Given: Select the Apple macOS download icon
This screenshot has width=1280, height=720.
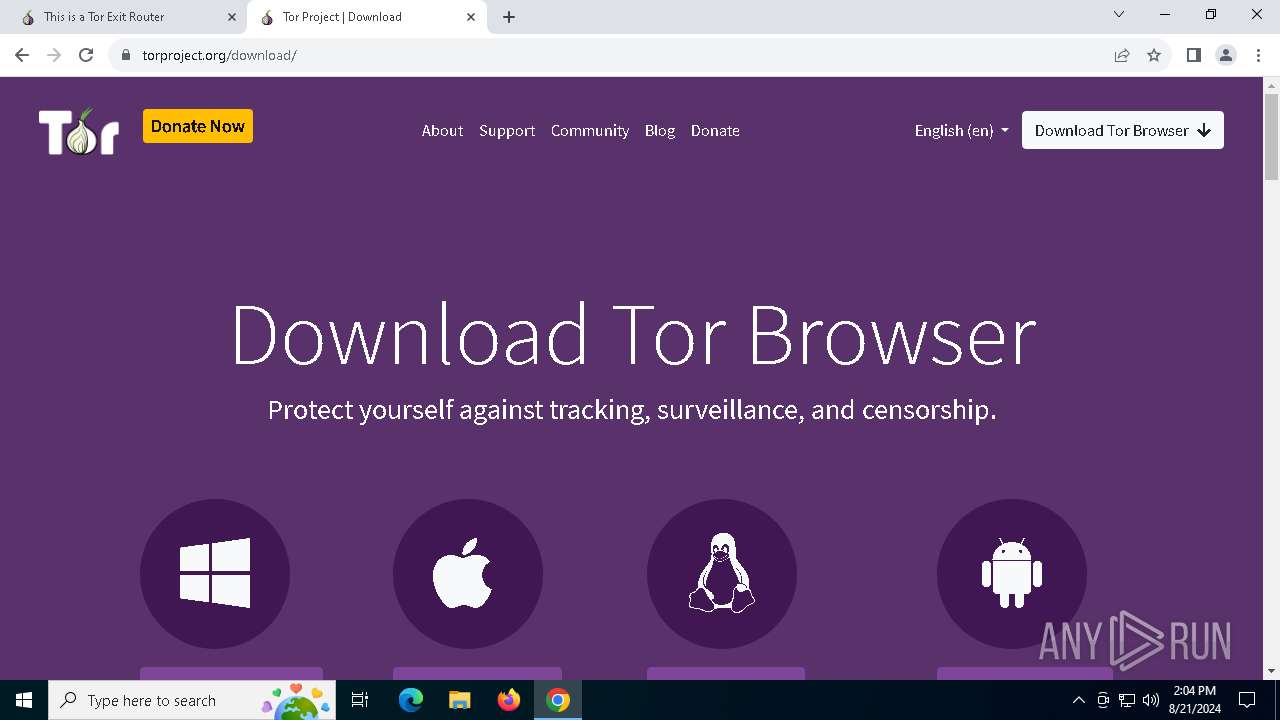Looking at the screenshot, I should click(x=468, y=574).
